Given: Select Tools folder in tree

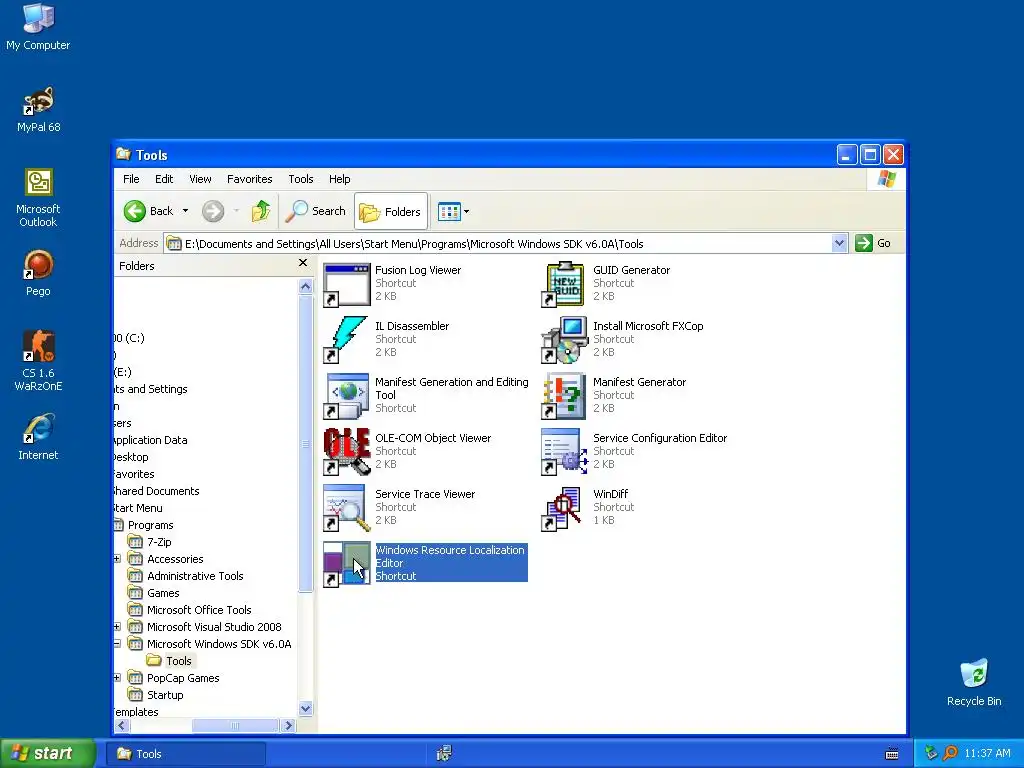Looking at the screenshot, I should pos(170,661).
